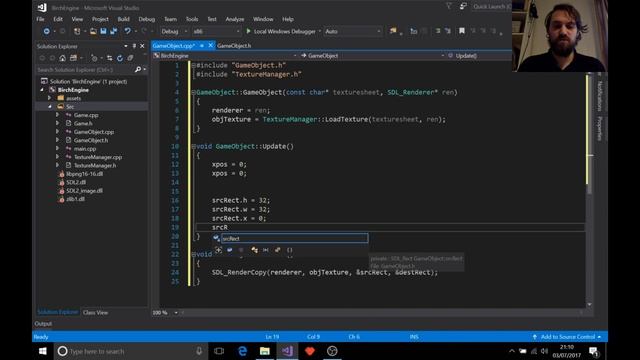The height and width of the screenshot is (360, 640).
Task: Open the Action Center notification icon
Action: (594, 351)
